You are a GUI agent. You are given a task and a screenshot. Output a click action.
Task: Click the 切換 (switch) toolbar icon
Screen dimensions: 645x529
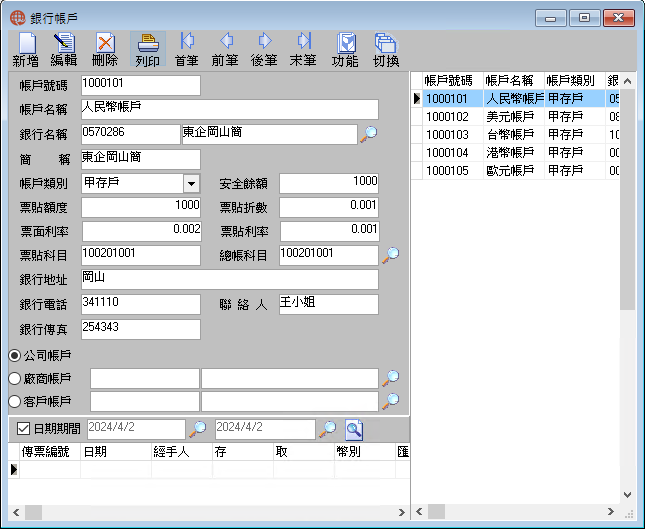click(386, 49)
